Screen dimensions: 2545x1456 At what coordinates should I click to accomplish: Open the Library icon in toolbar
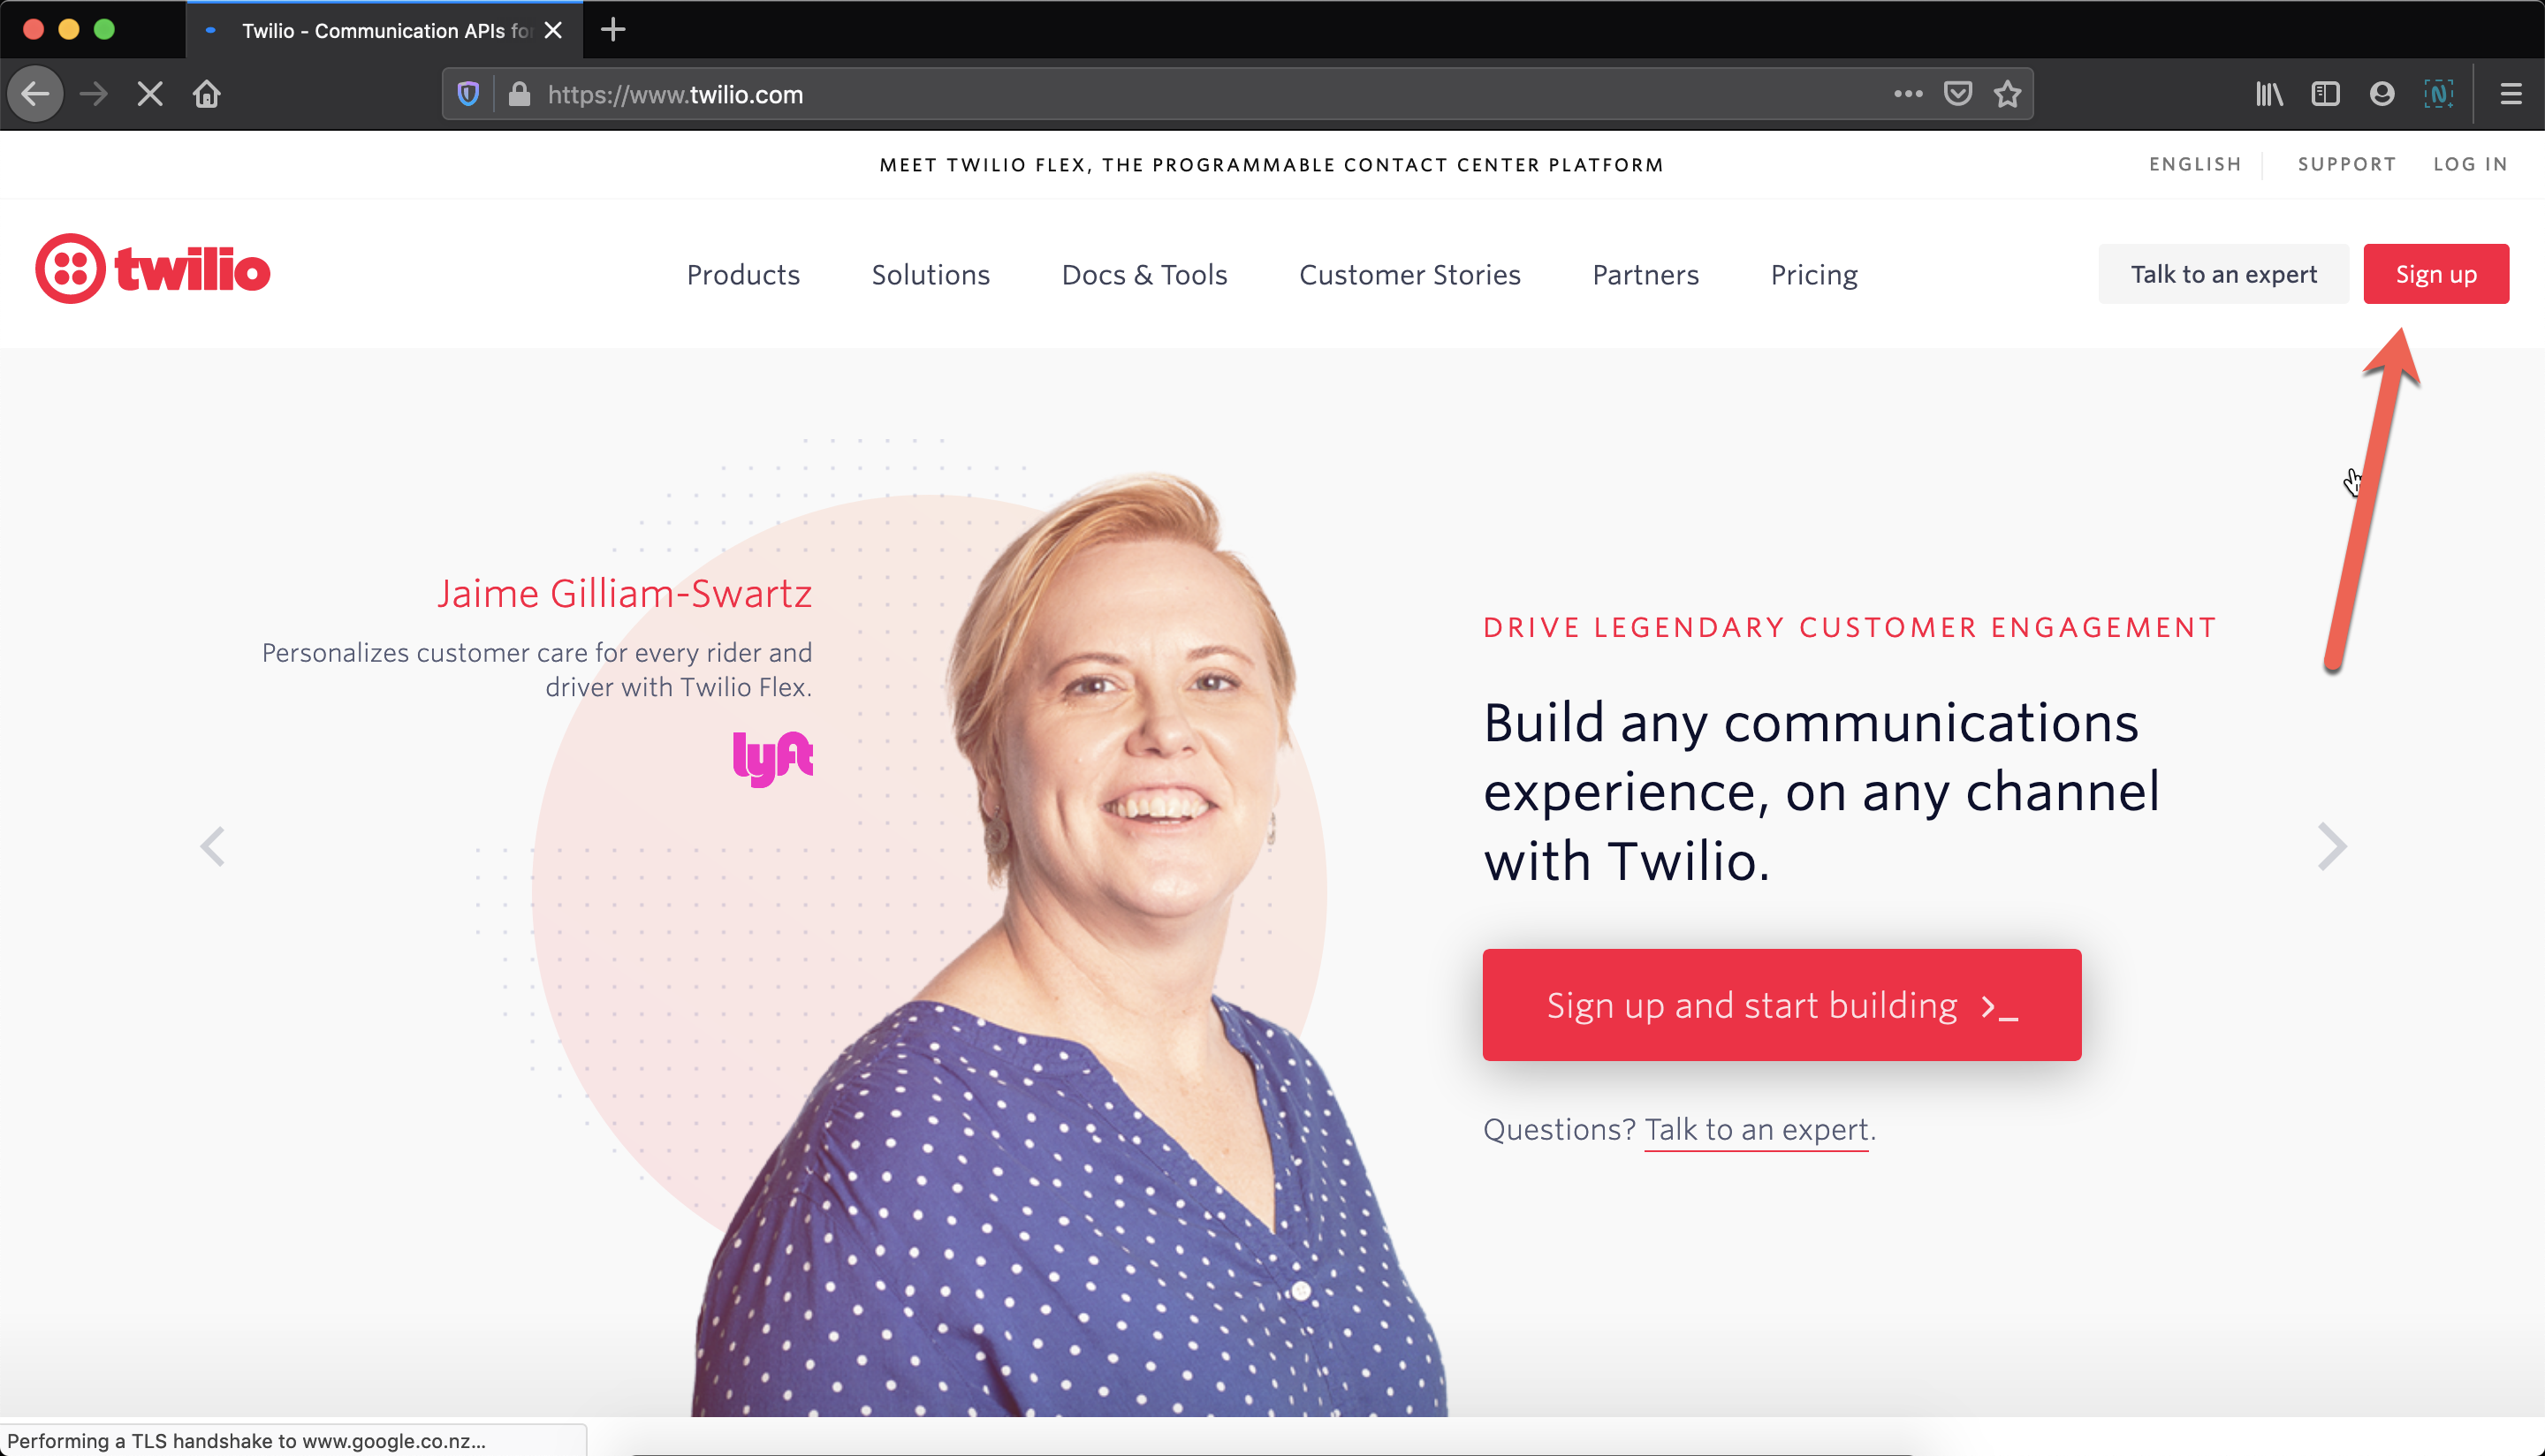[x=2269, y=94]
